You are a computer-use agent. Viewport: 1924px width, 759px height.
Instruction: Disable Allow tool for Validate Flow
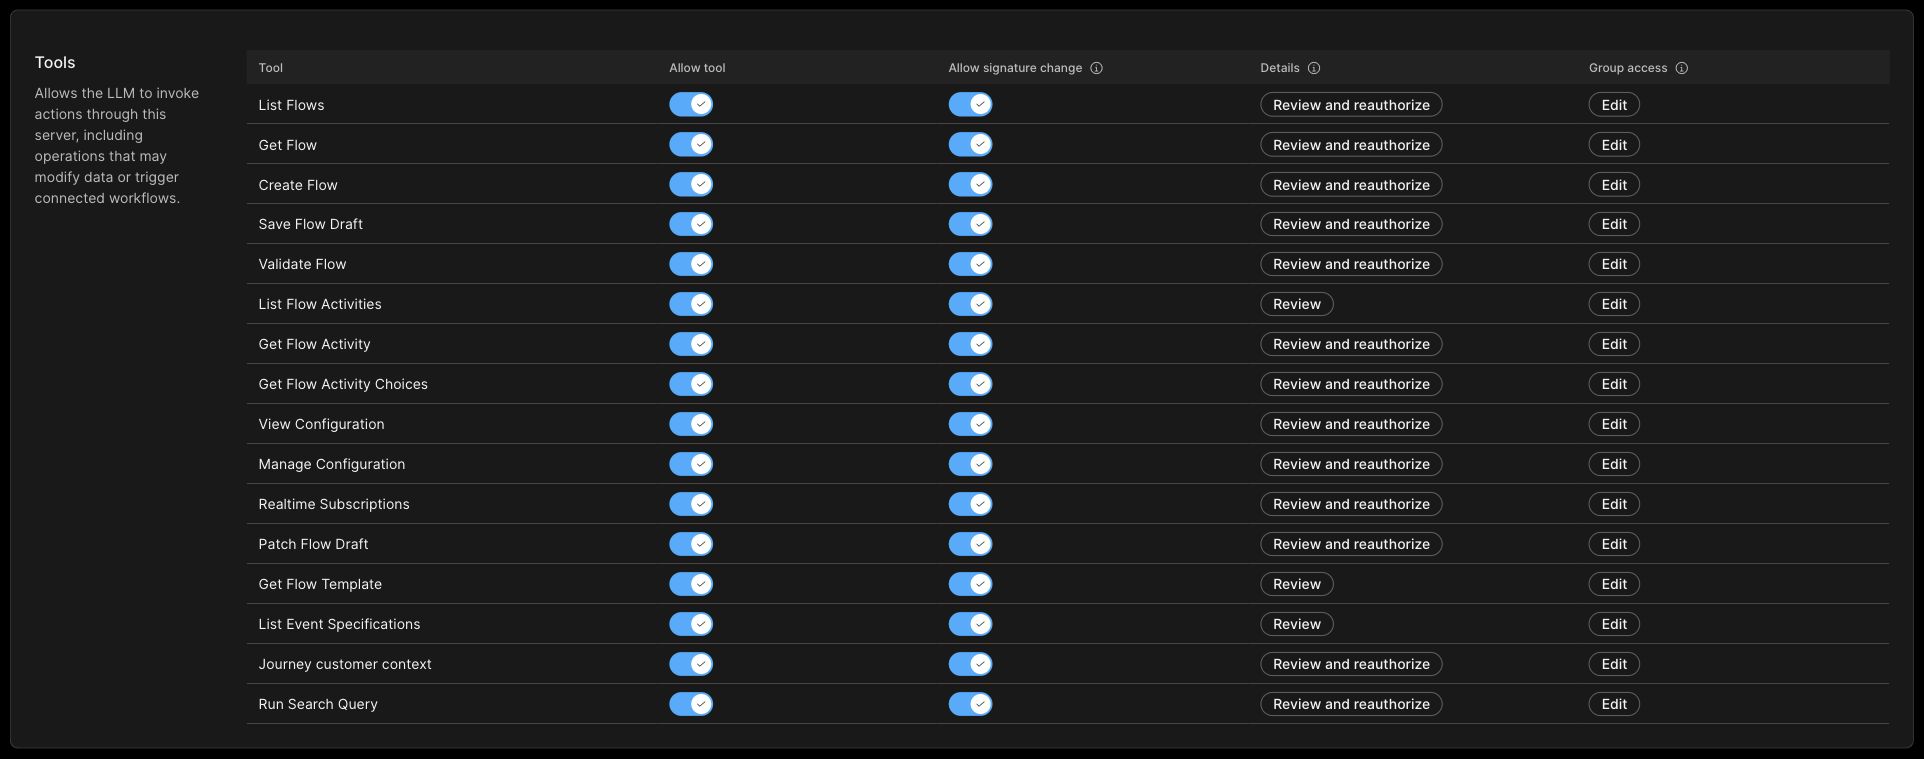coord(691,264)
